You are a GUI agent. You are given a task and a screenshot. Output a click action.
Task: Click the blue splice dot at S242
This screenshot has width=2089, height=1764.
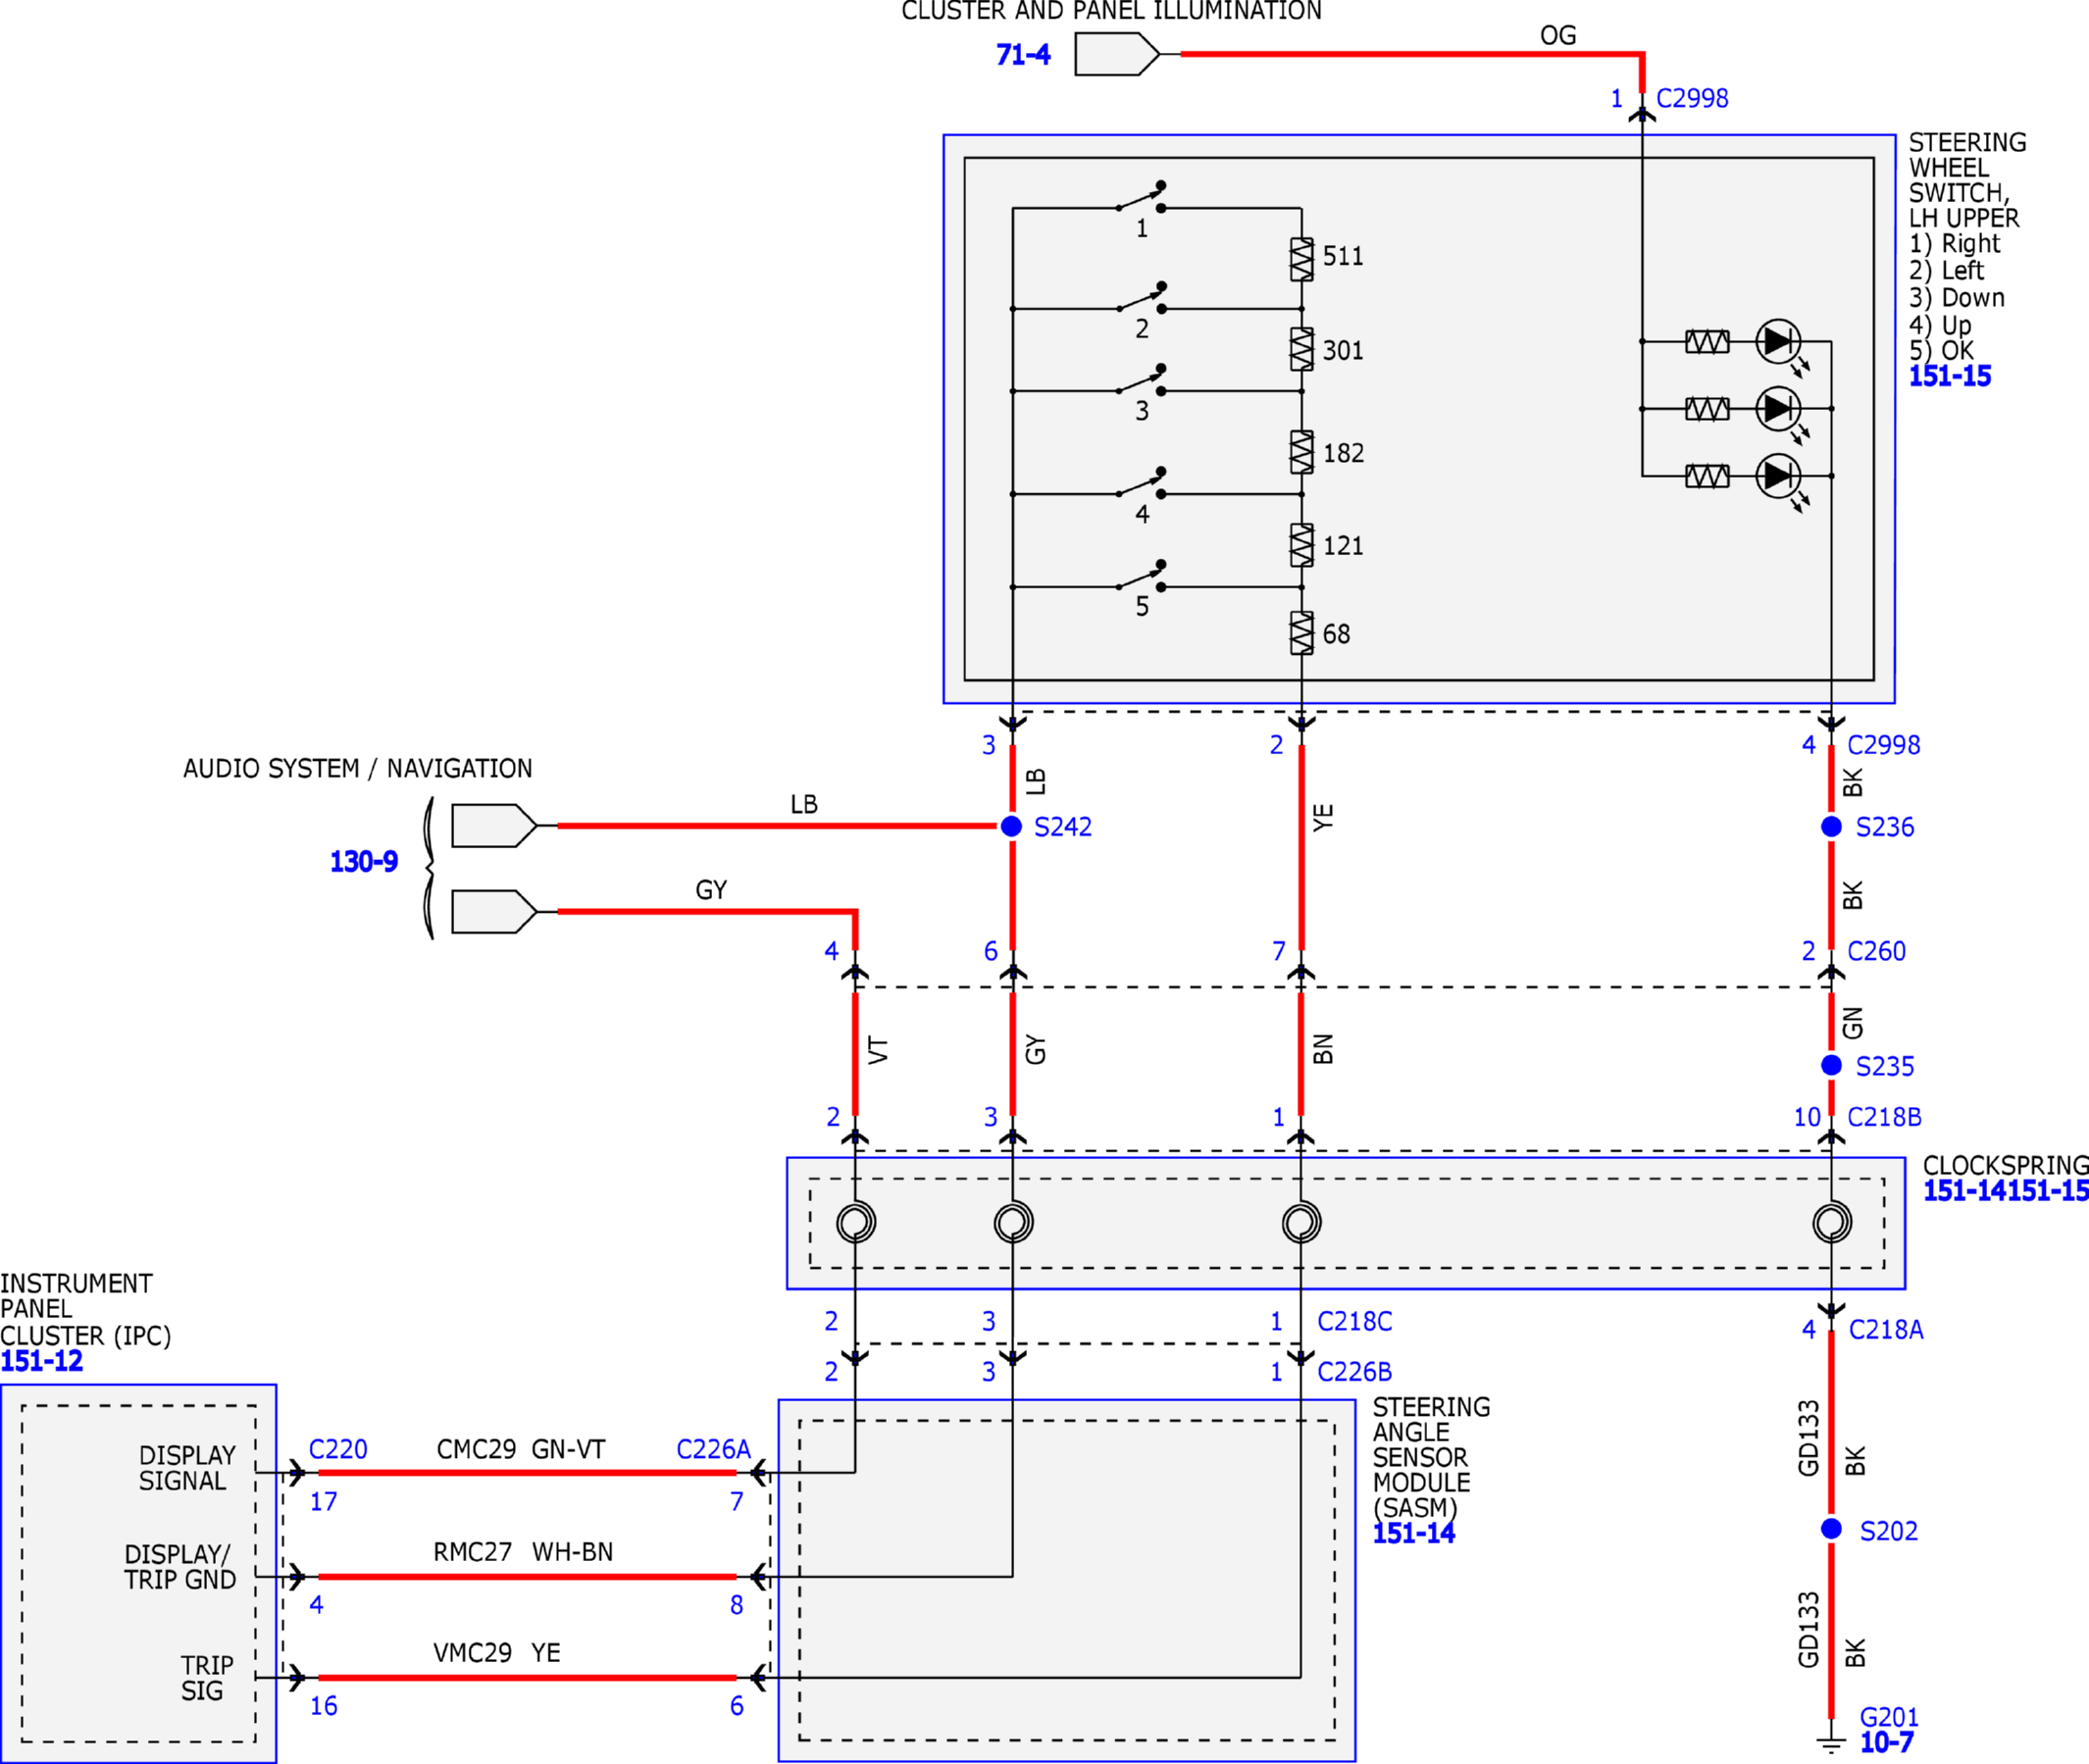pyautogui.click(x=1012, y=826)
